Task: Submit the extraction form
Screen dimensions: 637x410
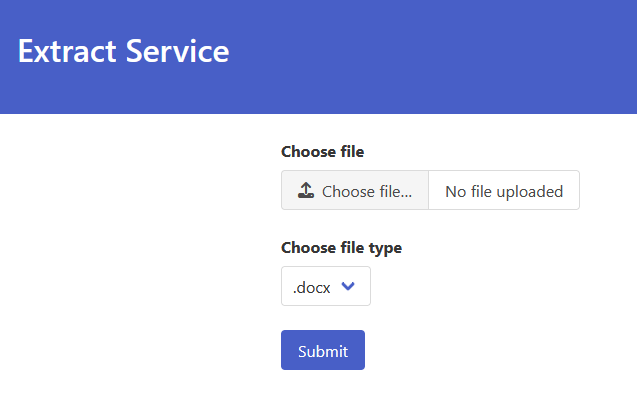Action: pos(323,350)
